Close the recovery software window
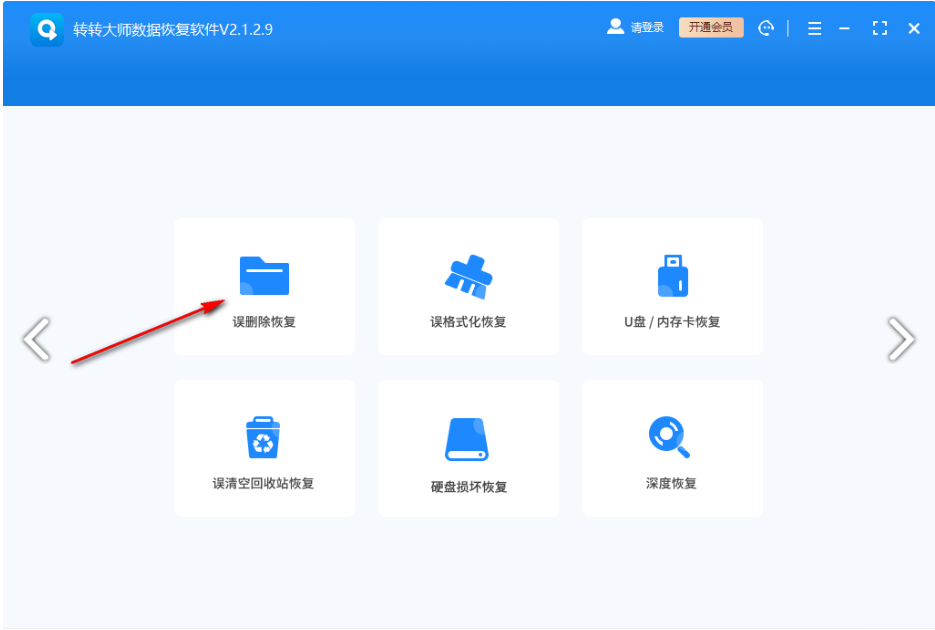This screenshot has width=935, height=630. [x=914, y=28]
